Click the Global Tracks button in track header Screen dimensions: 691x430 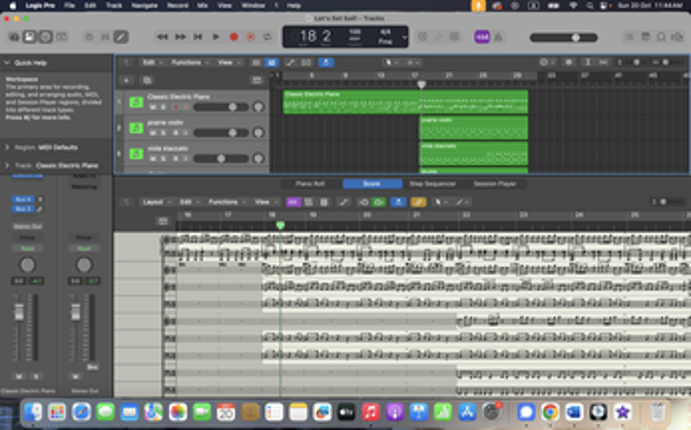[x=256, y=80]
